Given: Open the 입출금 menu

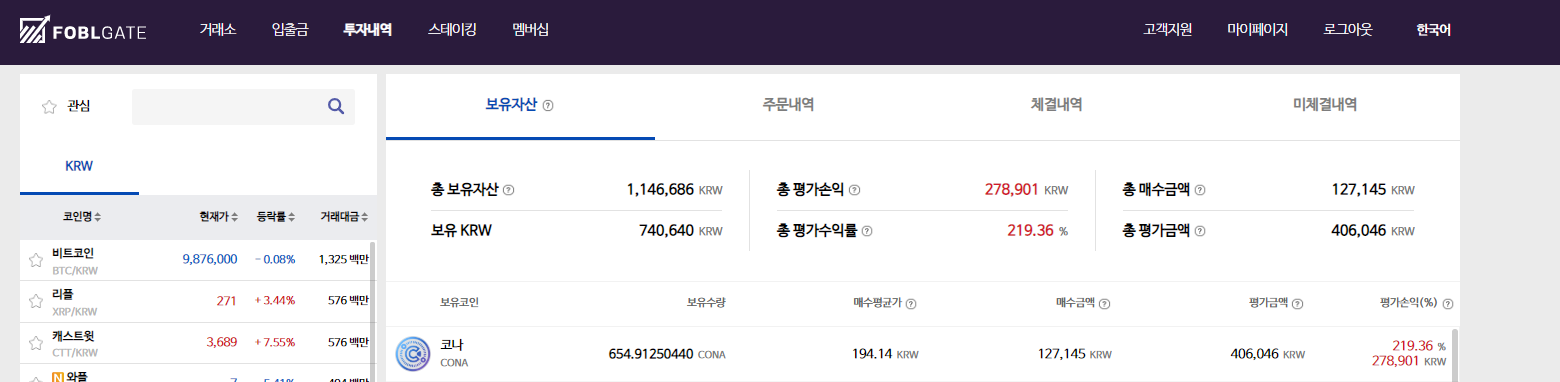Looking at the screenshot, I should [x=289, y=30].
